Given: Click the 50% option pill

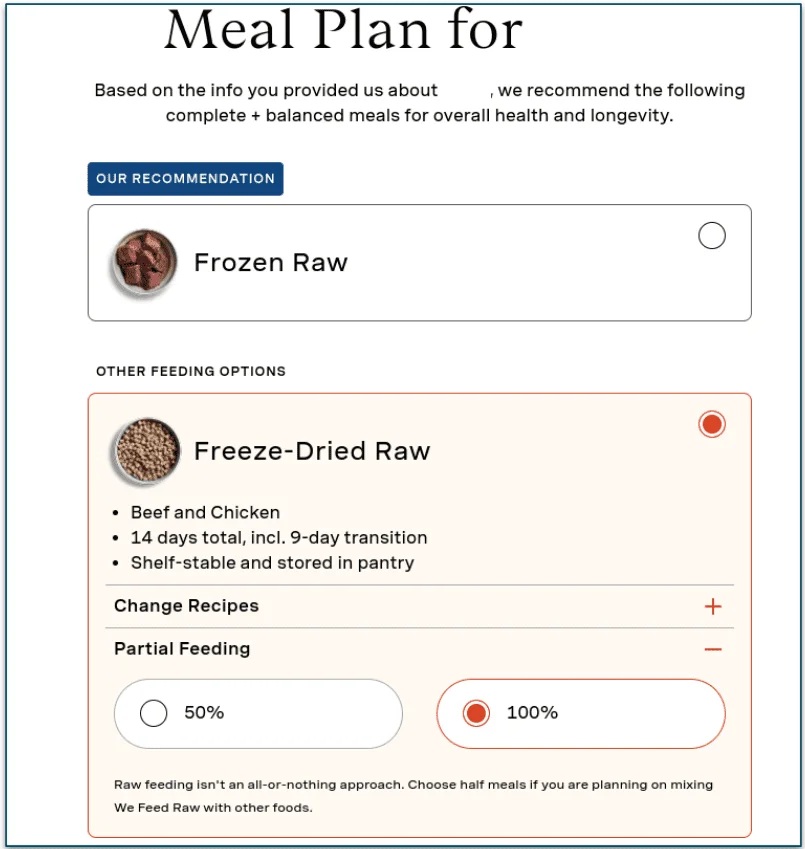Looking at the screenshot, I should pos(257,713).
